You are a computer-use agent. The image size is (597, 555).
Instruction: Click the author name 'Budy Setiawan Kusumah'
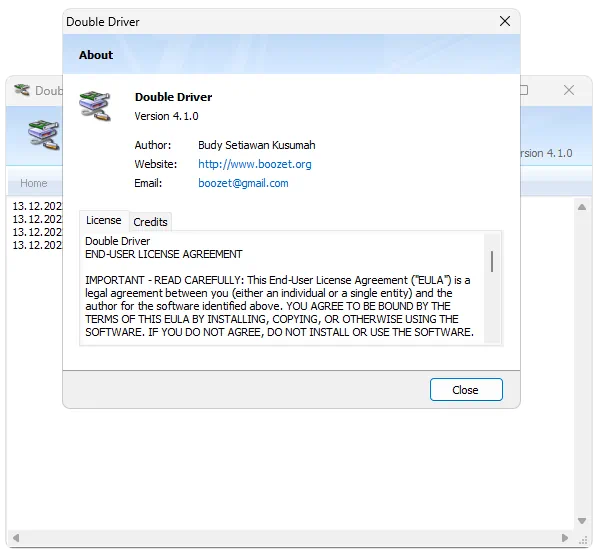[257, 145]
